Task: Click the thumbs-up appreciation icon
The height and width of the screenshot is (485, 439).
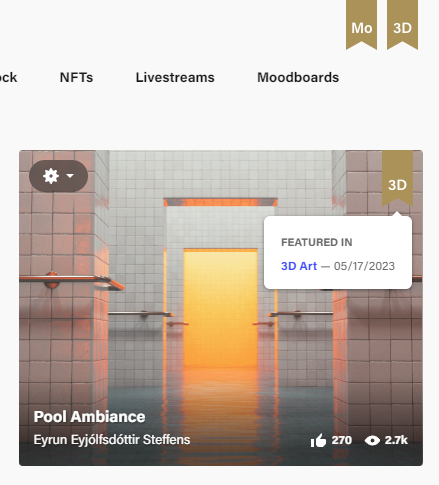Action: 318,440
